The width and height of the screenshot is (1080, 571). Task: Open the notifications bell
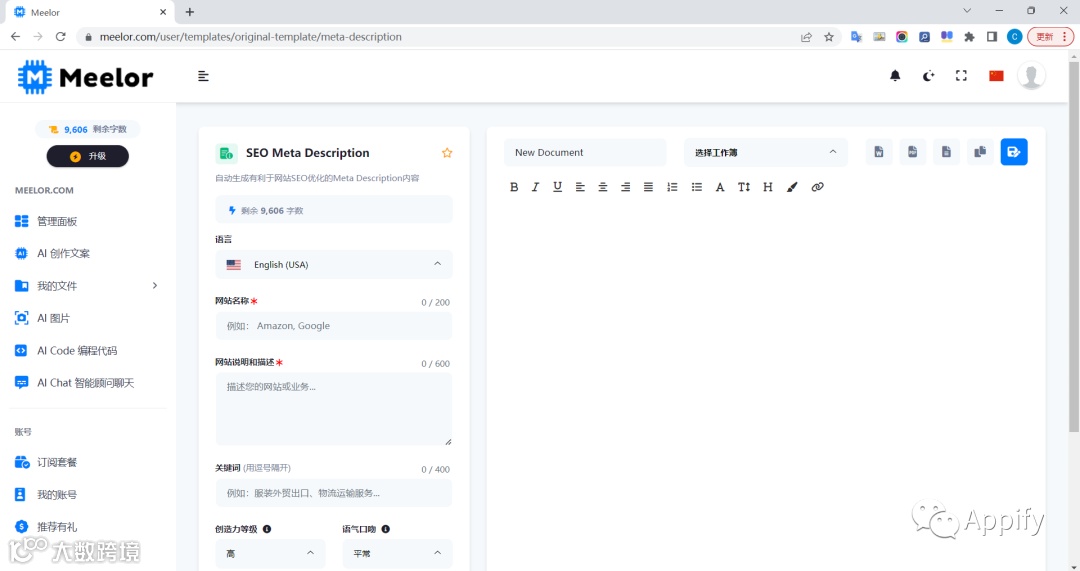click(x=895, y=76)
